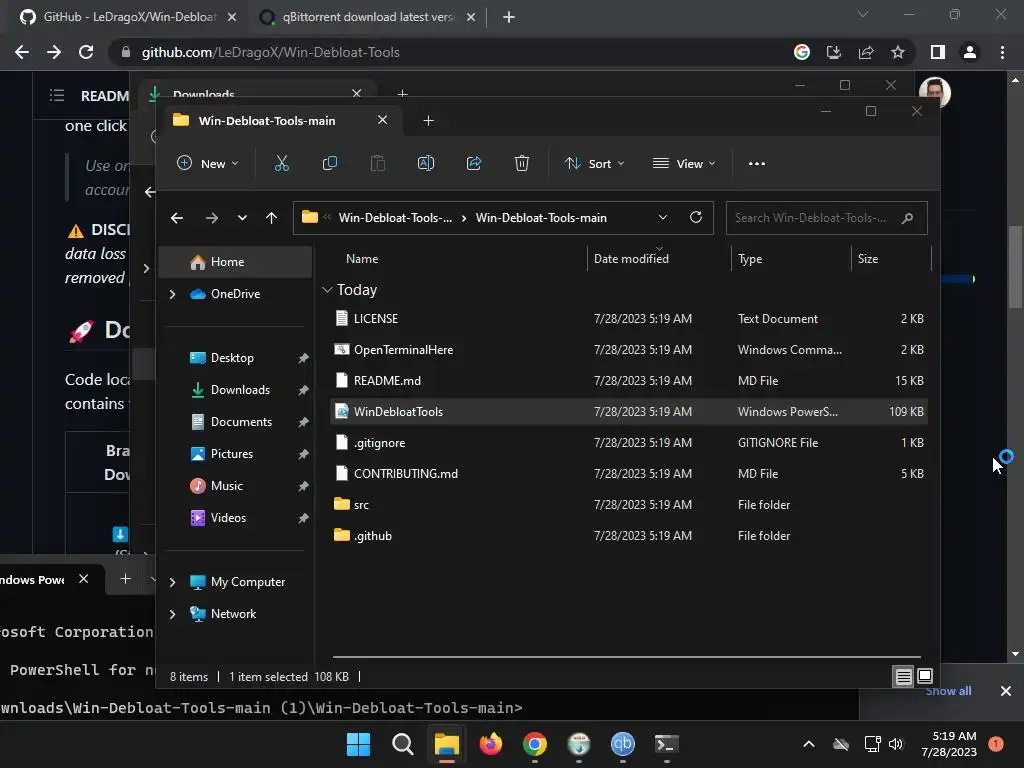The image size is (1024, 768).
Task: Open Chrome side panel icon
Action: [938, 52]
